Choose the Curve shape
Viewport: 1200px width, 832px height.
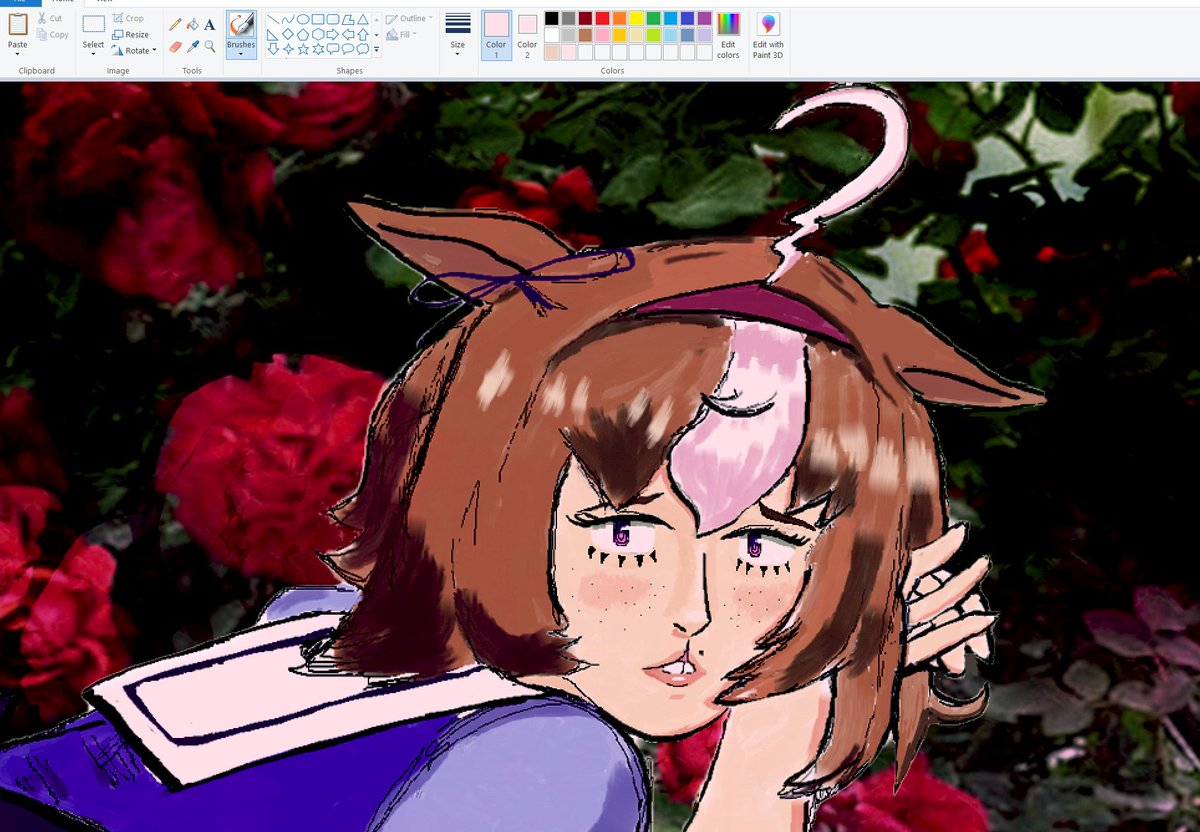[x=288, y=19]
